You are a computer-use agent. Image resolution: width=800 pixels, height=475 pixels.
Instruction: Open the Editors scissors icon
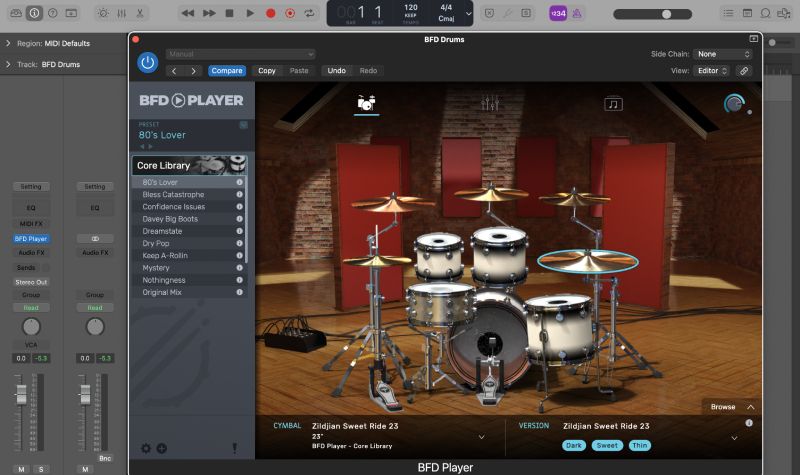(139, 13)
